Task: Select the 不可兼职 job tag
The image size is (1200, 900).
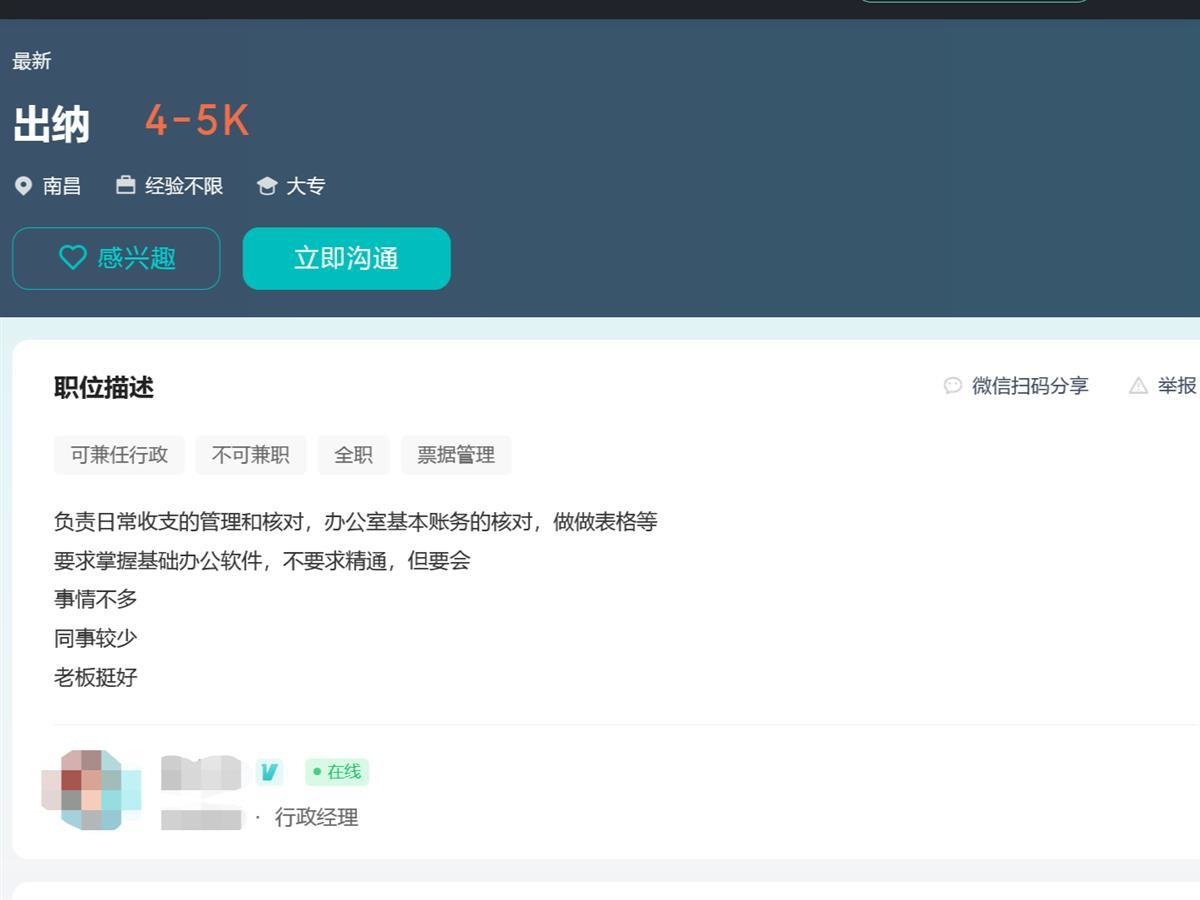Action: click(x=250, y=455)
